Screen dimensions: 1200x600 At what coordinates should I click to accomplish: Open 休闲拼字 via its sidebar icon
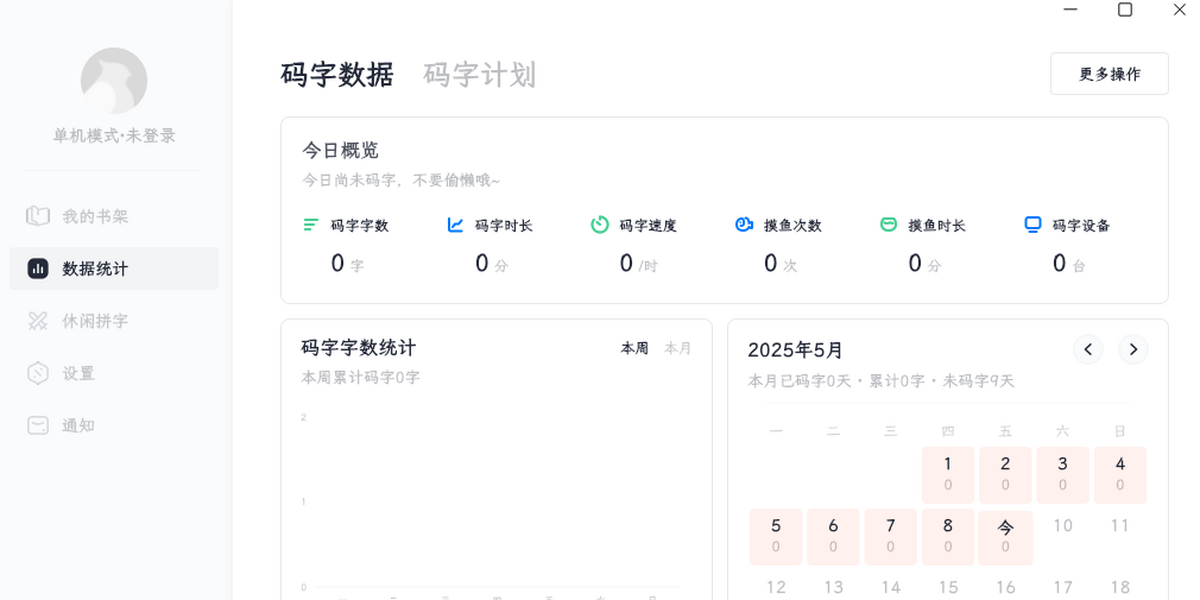click(38, 321)
